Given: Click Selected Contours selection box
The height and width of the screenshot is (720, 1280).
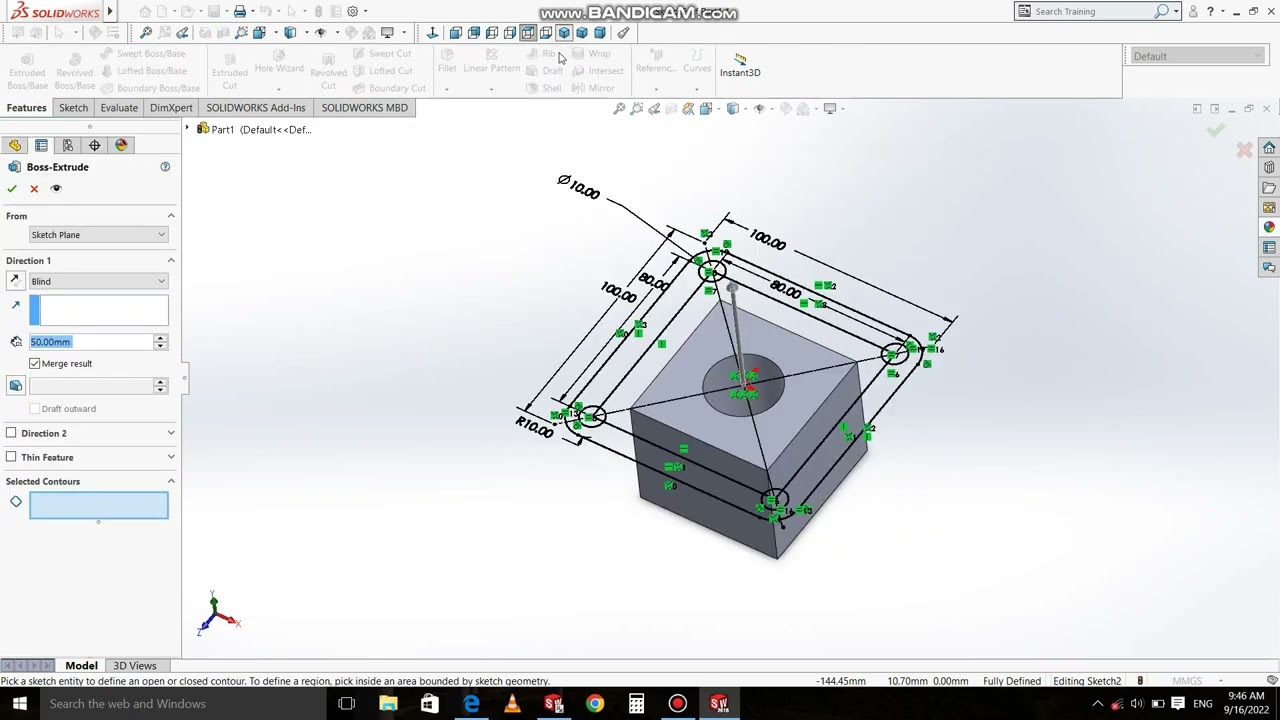Looking at the screenshot, I should 99,506.
